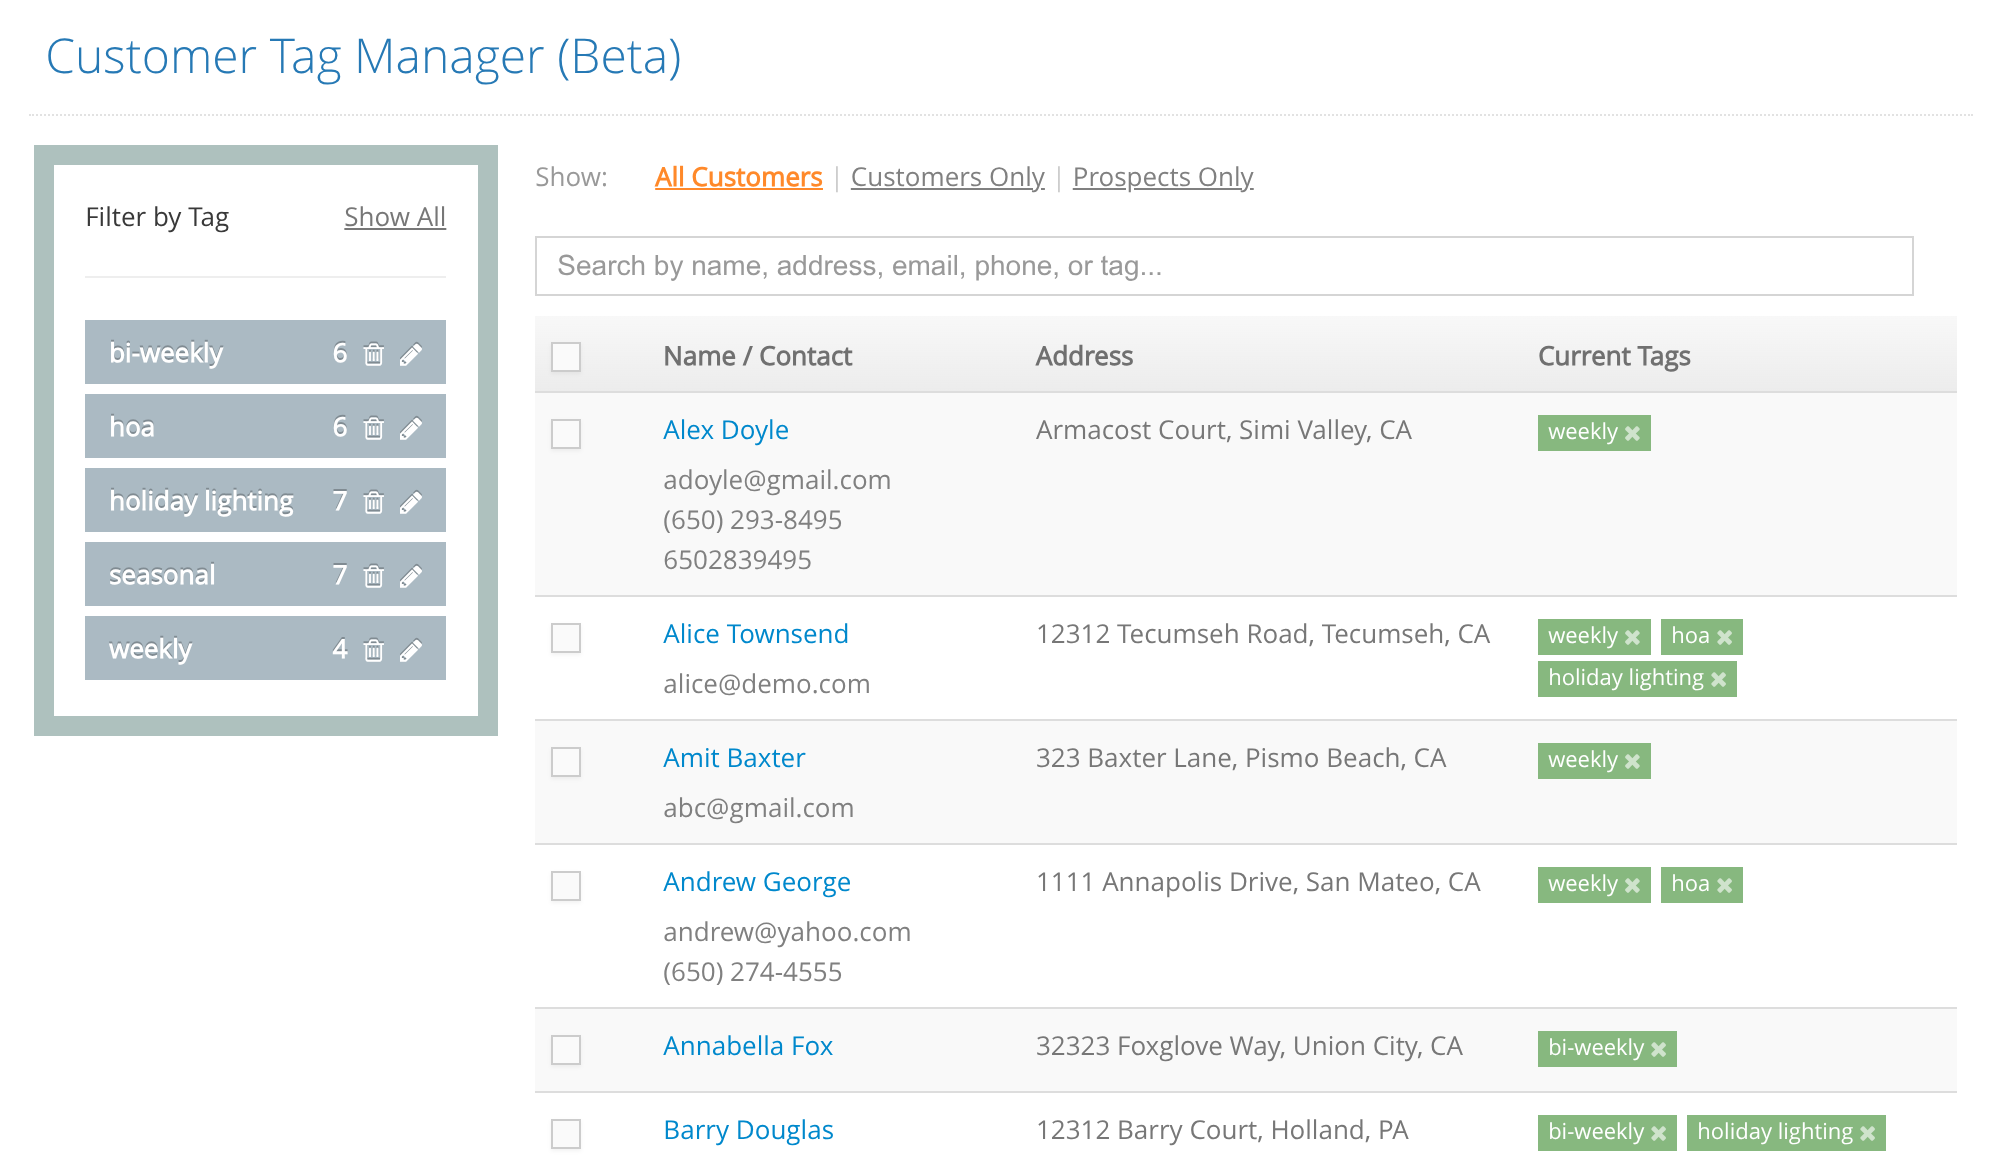
Task: Remove weekly tag from Alex Doyle
Action: (x=1633, y=433)
